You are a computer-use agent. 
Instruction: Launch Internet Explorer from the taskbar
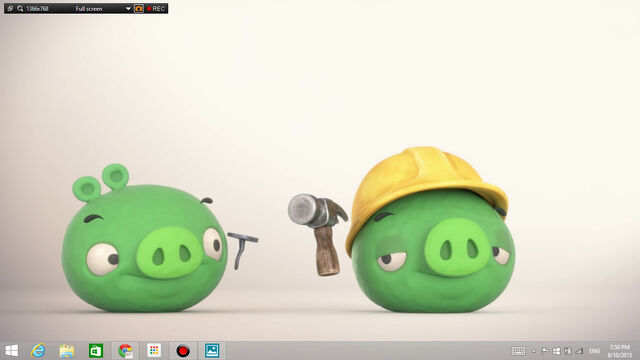tap(38, 351)
